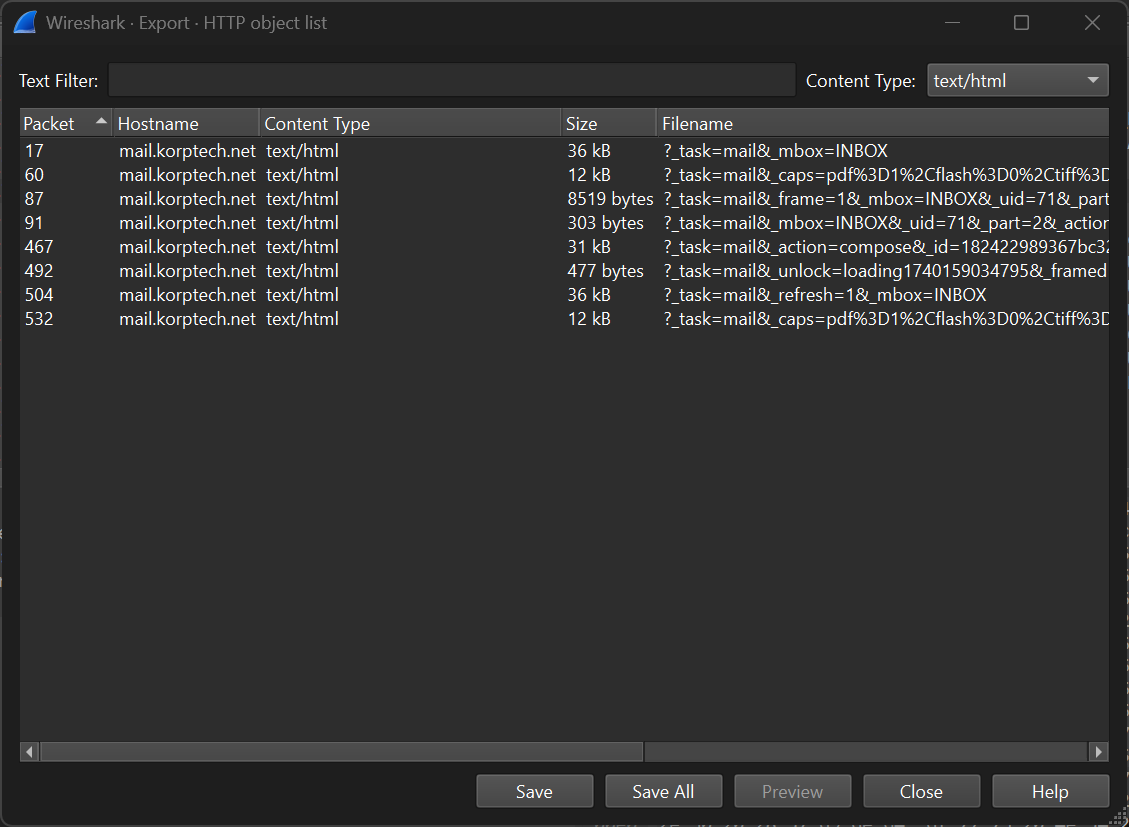Viewport: 1129px width, 827px height.
Task: Click filename with _unlock=loading1740159034795
Action: pos(885,271)
